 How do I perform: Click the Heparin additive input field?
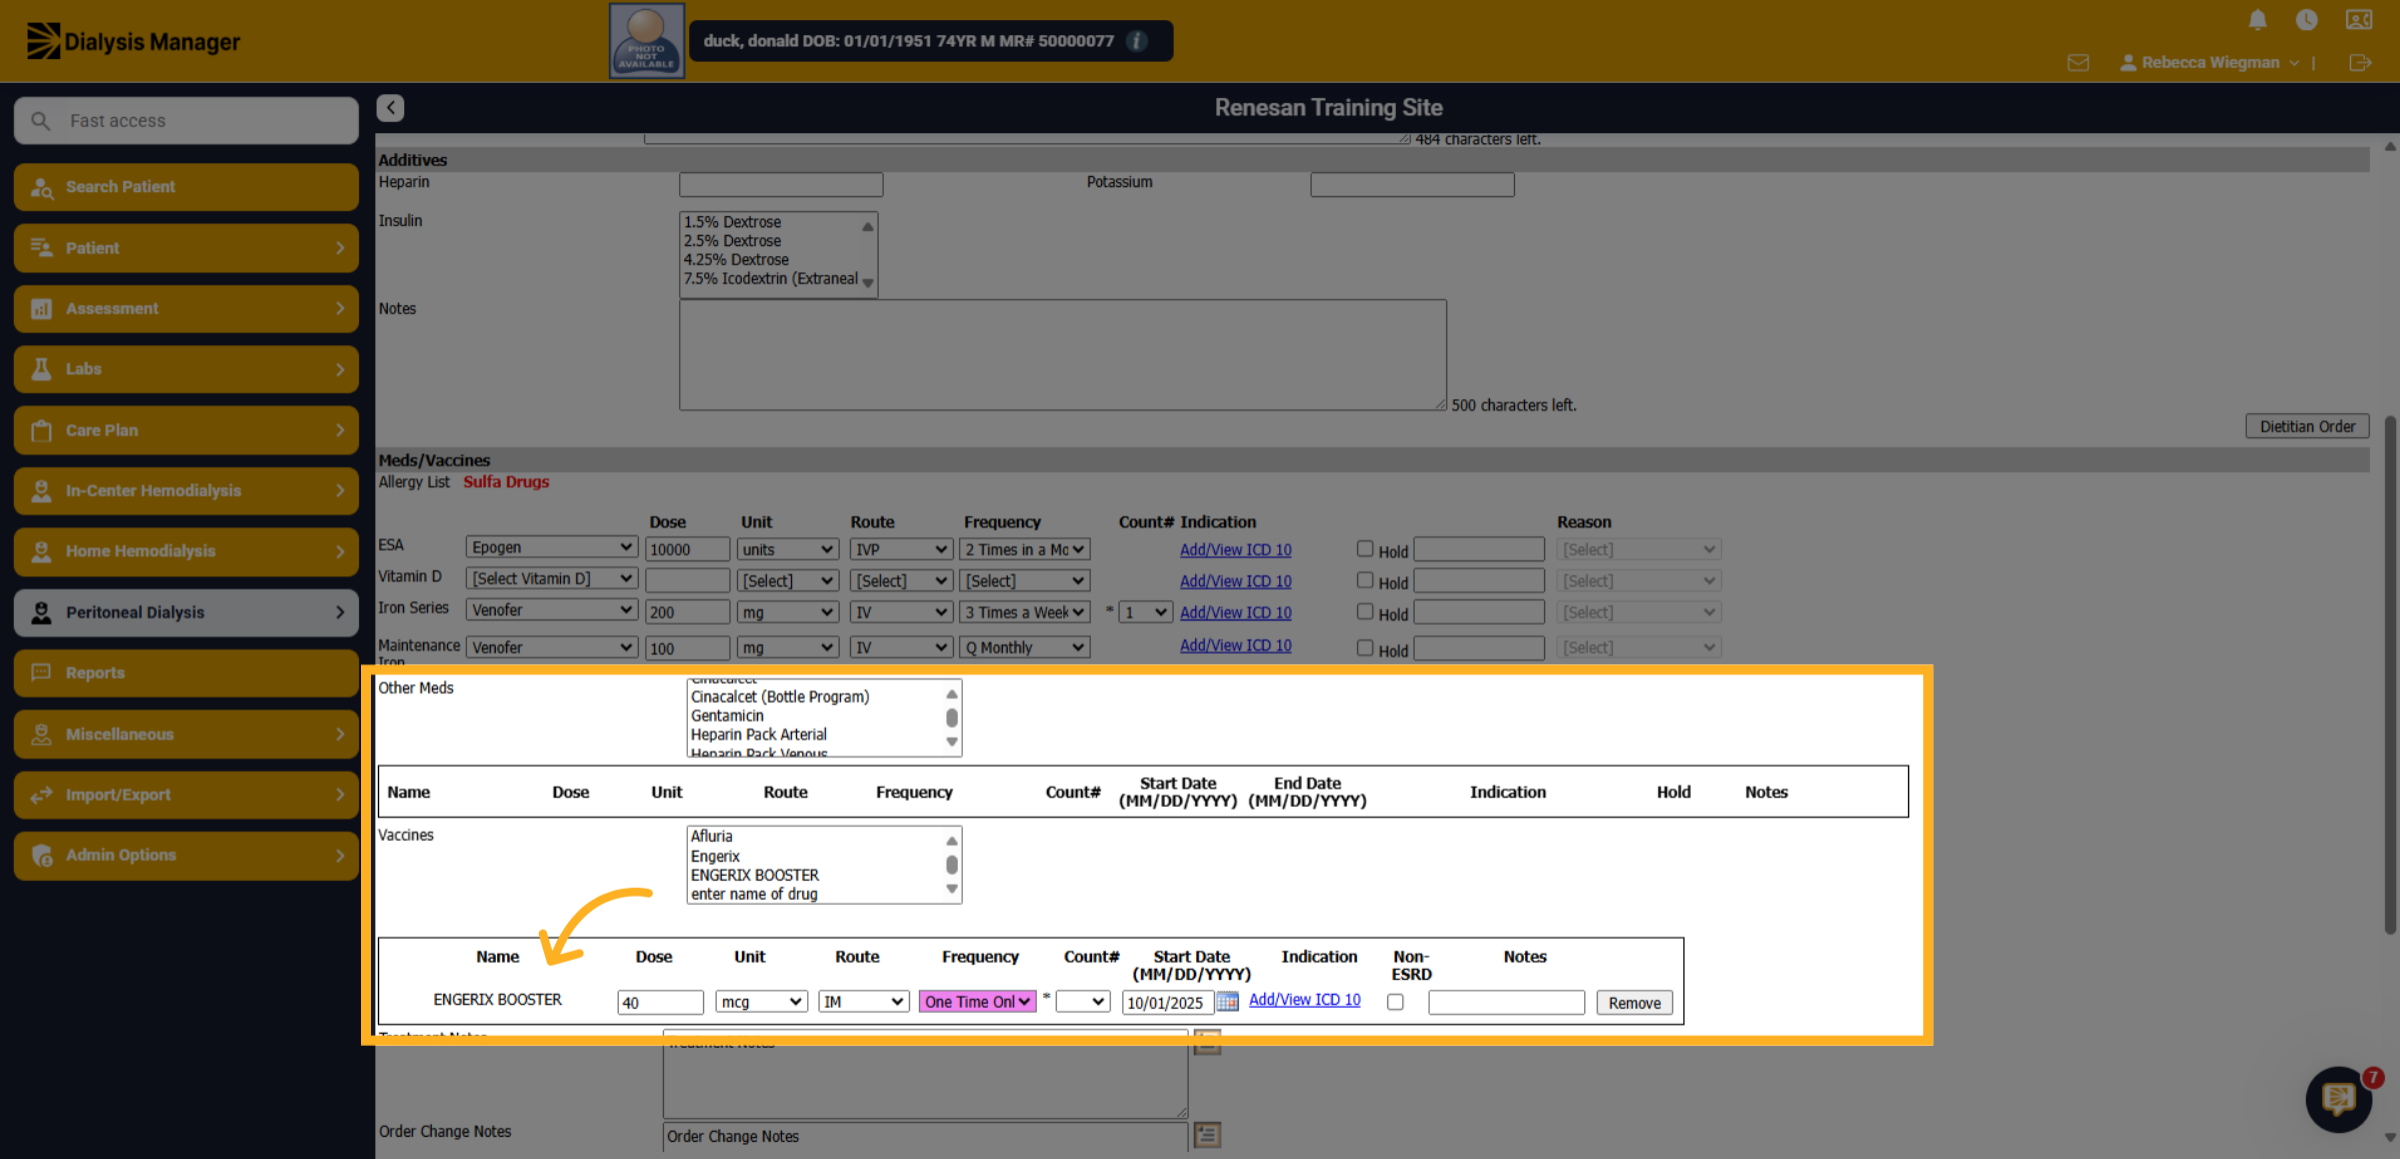[781, 184]
